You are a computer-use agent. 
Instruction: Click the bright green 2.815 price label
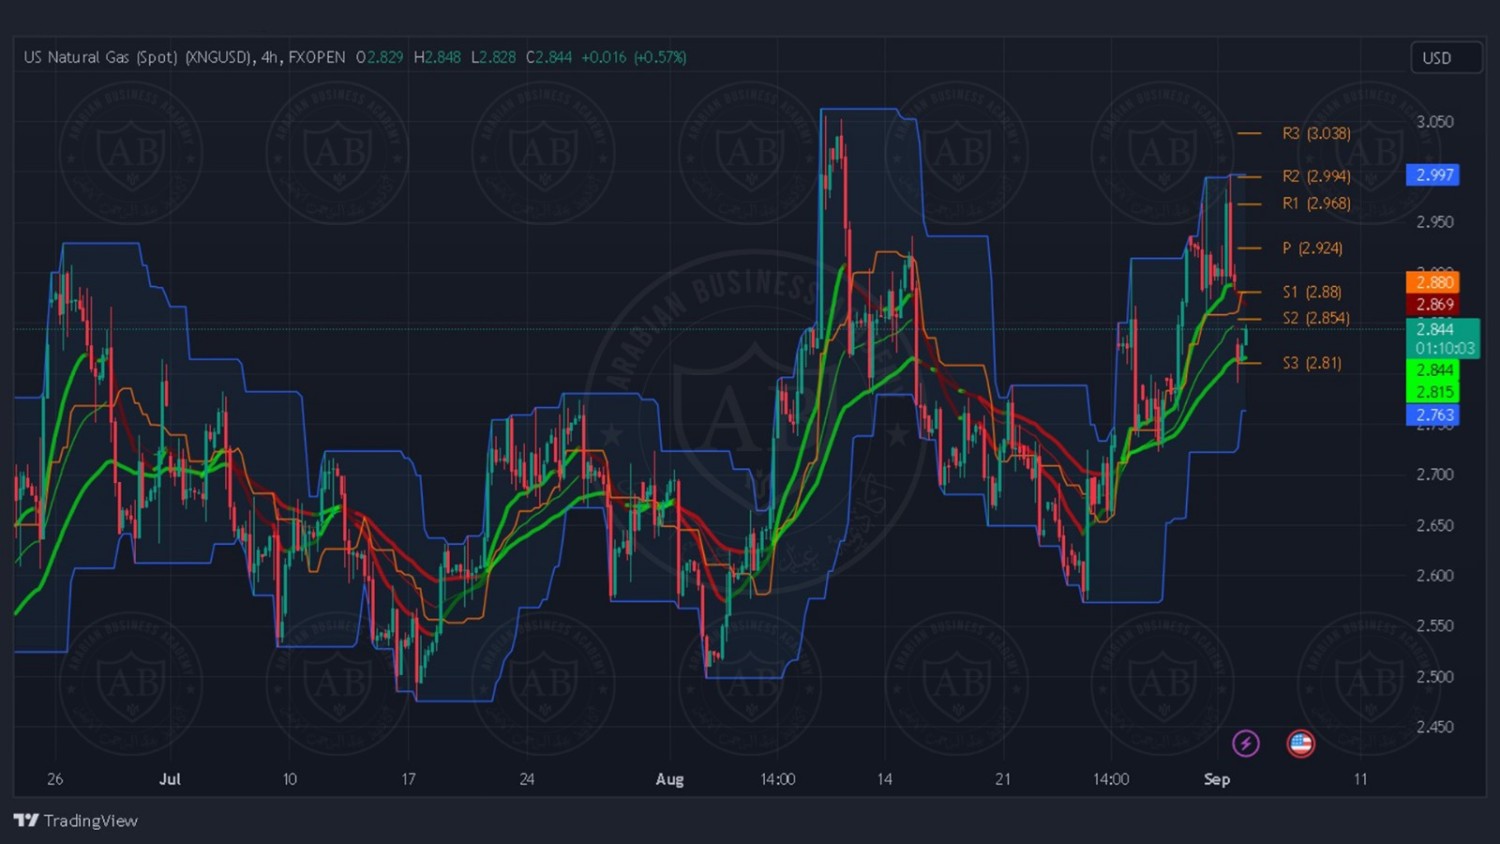point(1433,392)
